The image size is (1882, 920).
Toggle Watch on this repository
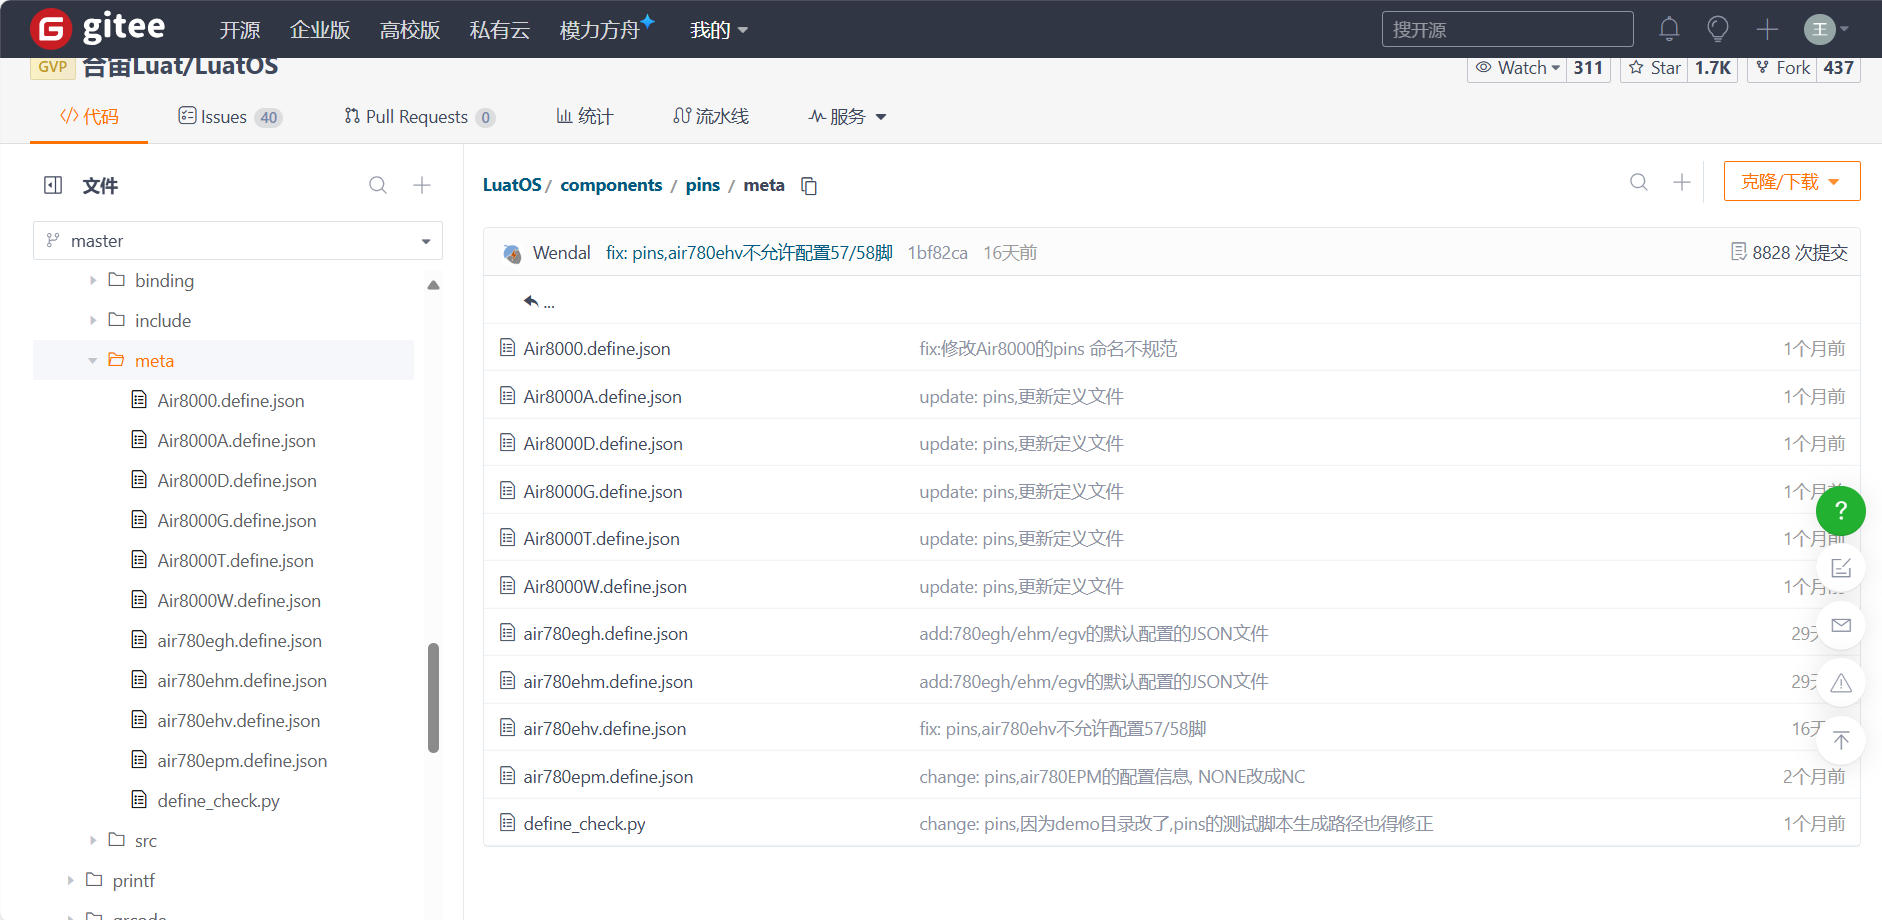coord(1517,68)
